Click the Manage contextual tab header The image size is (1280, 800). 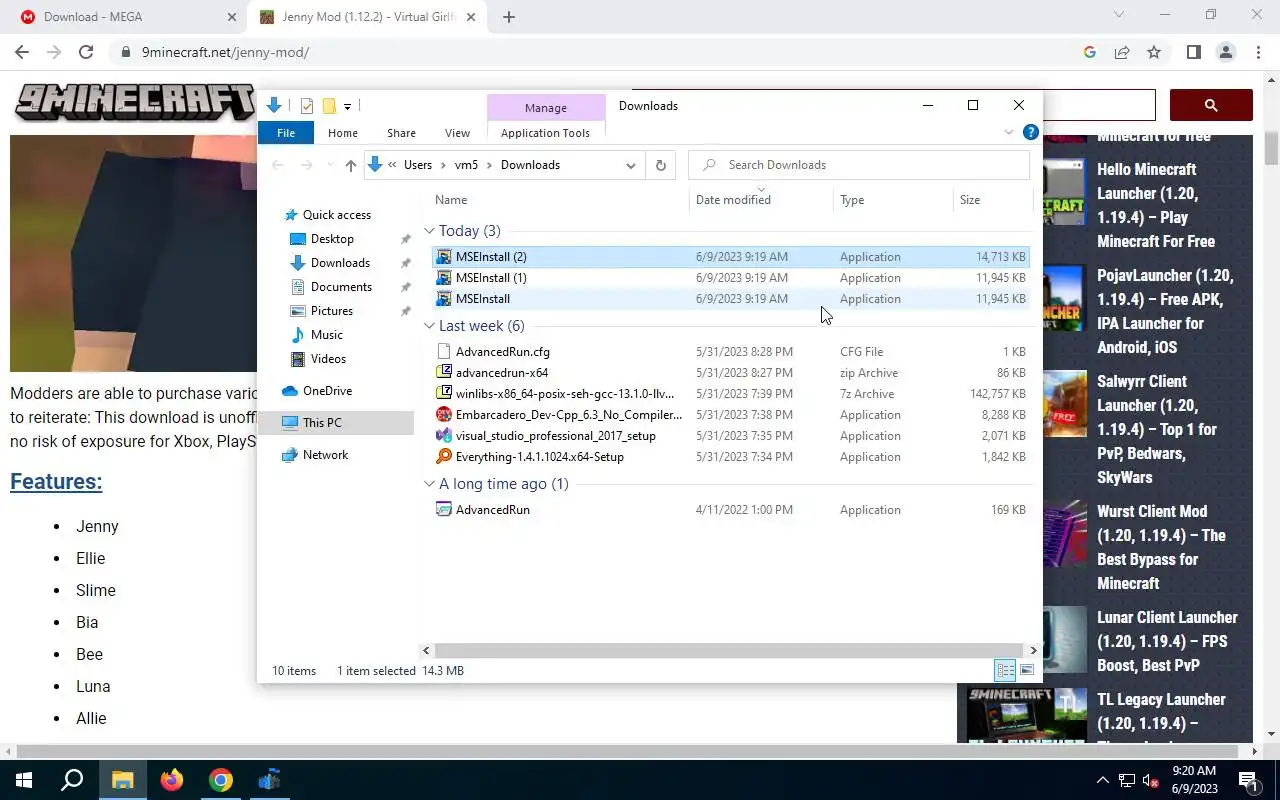(x=546, y=108)
